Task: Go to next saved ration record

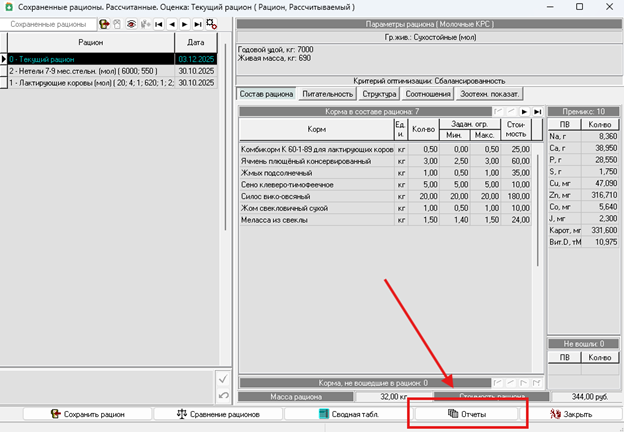Action: pos(185,24)
